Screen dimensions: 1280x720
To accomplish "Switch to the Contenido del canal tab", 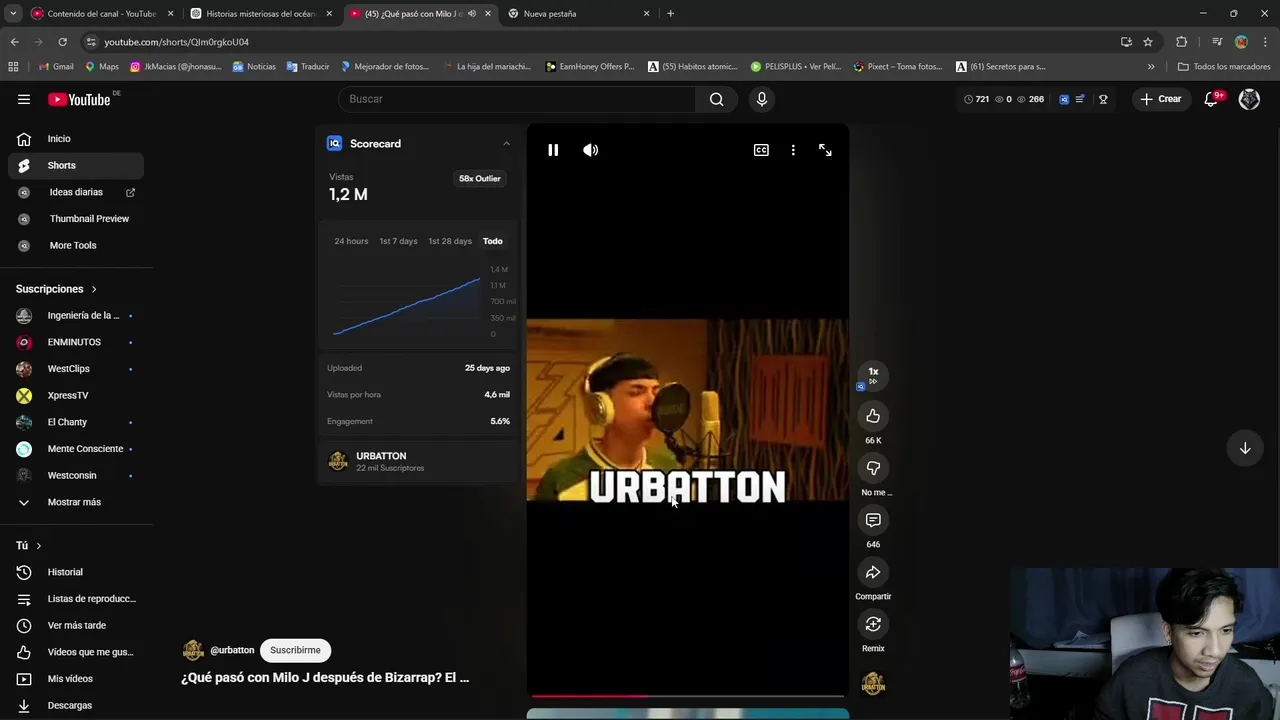I will (x=102, y=14).
